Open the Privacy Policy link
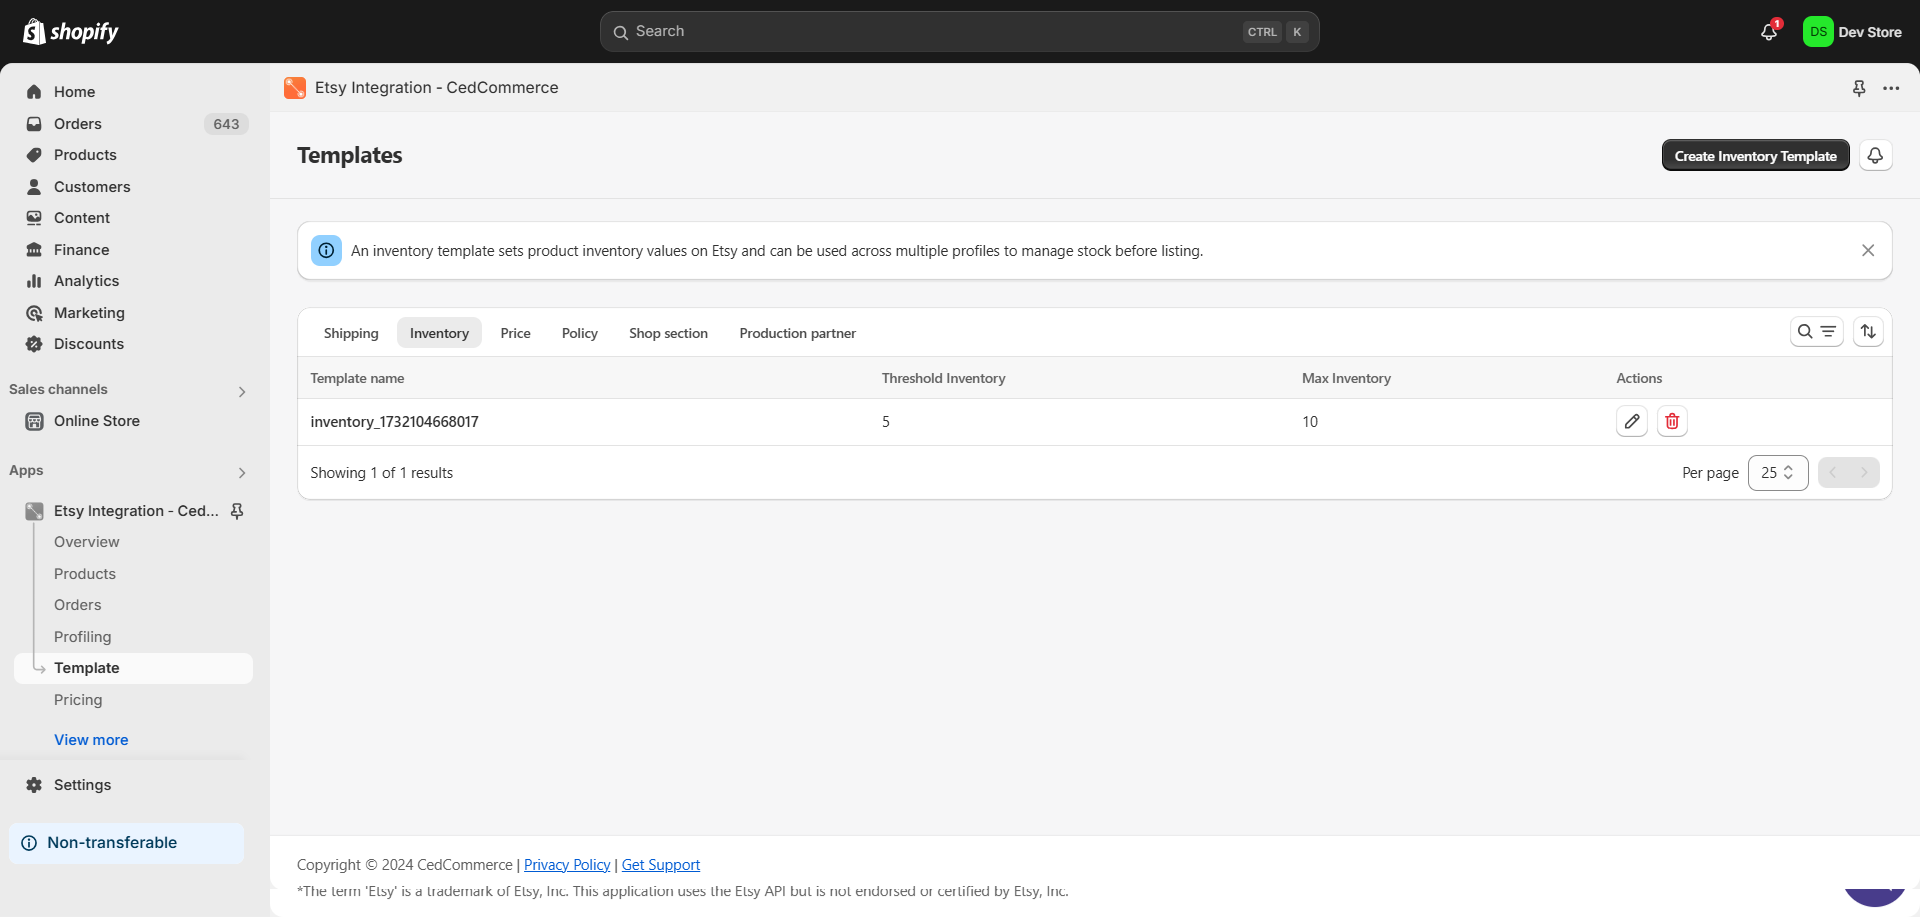Viewport: 1920px width, 917px height. pyautogui.click(x=567, y=865)
